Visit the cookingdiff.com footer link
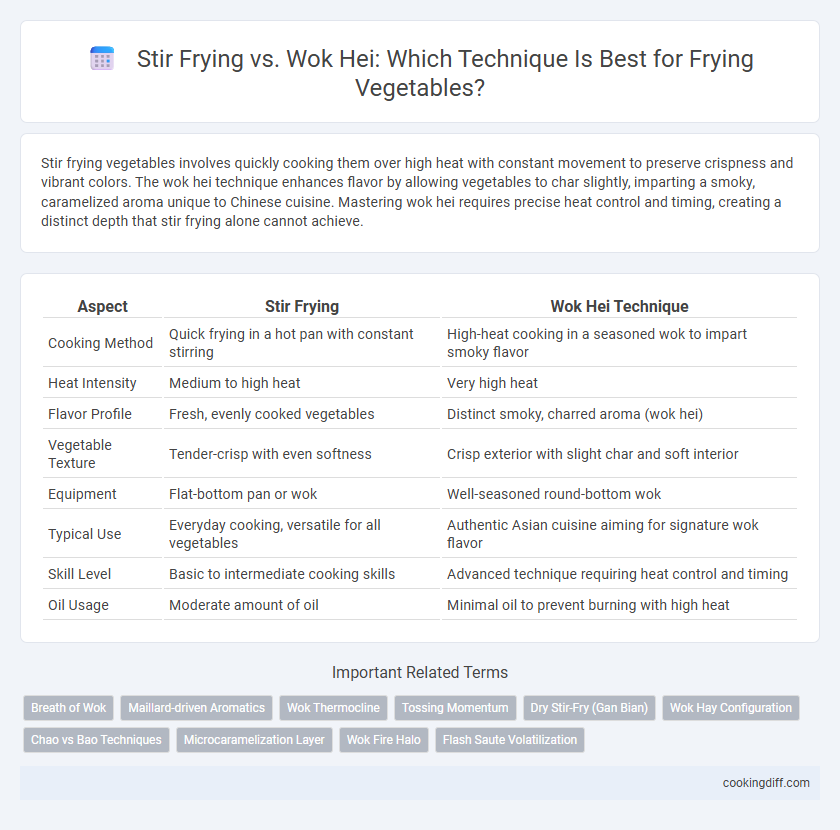840x830 pixels. click(766, 783)
